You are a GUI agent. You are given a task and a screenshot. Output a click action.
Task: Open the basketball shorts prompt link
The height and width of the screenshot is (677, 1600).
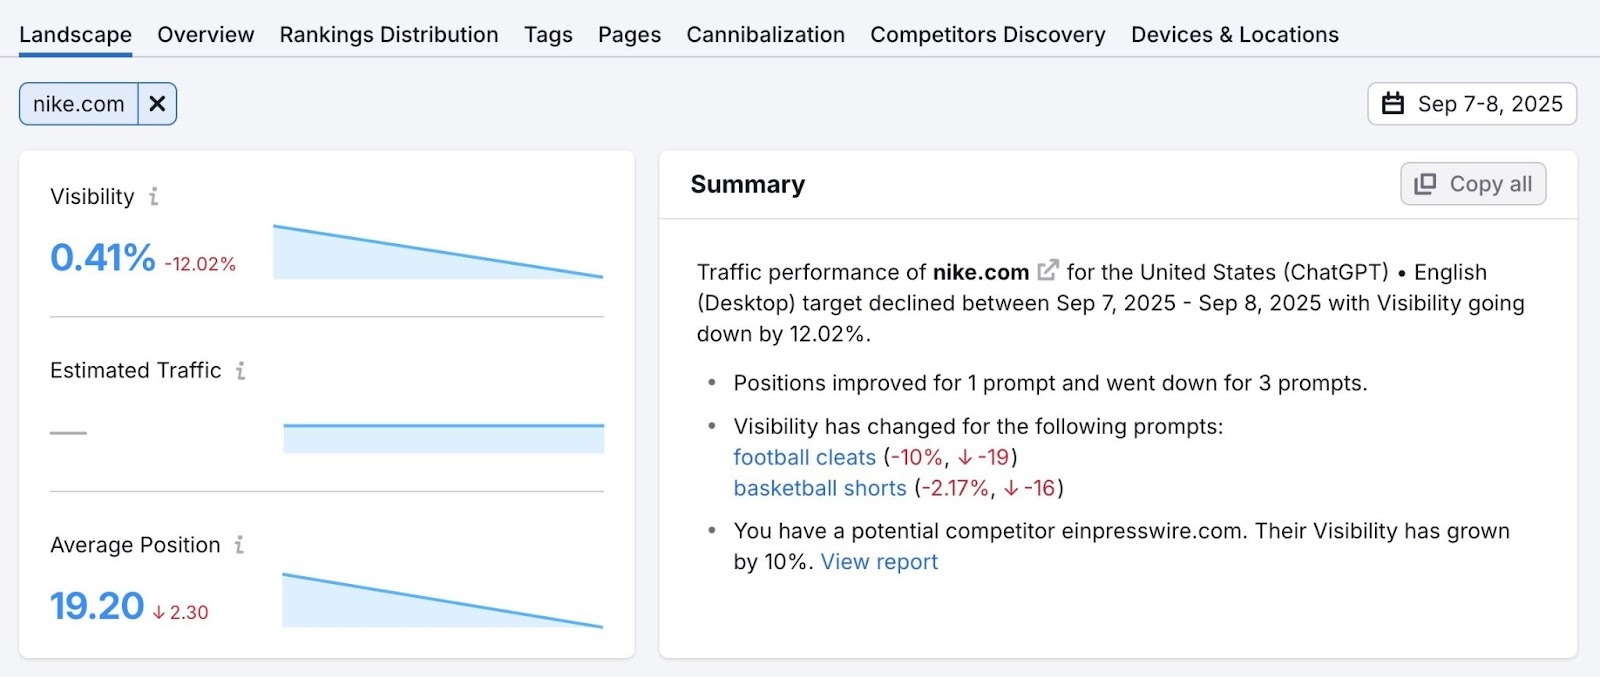click(819, 488)
